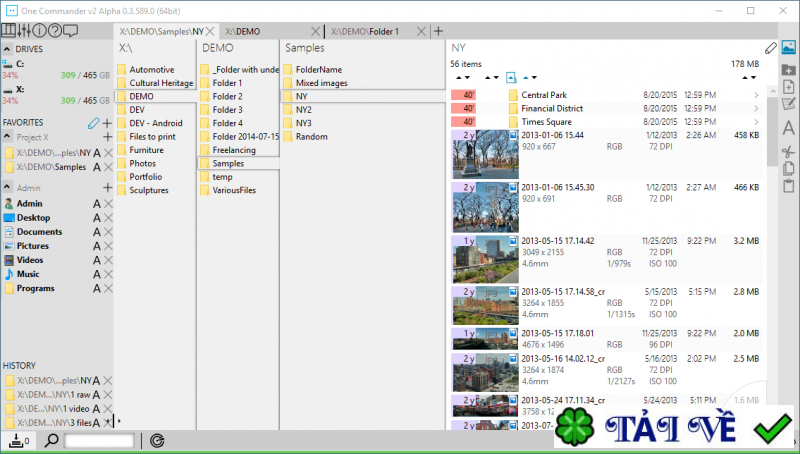Screen dimensions: 800x454
Task: Sort by name using blue arrow header
Action: pos(530,78)
